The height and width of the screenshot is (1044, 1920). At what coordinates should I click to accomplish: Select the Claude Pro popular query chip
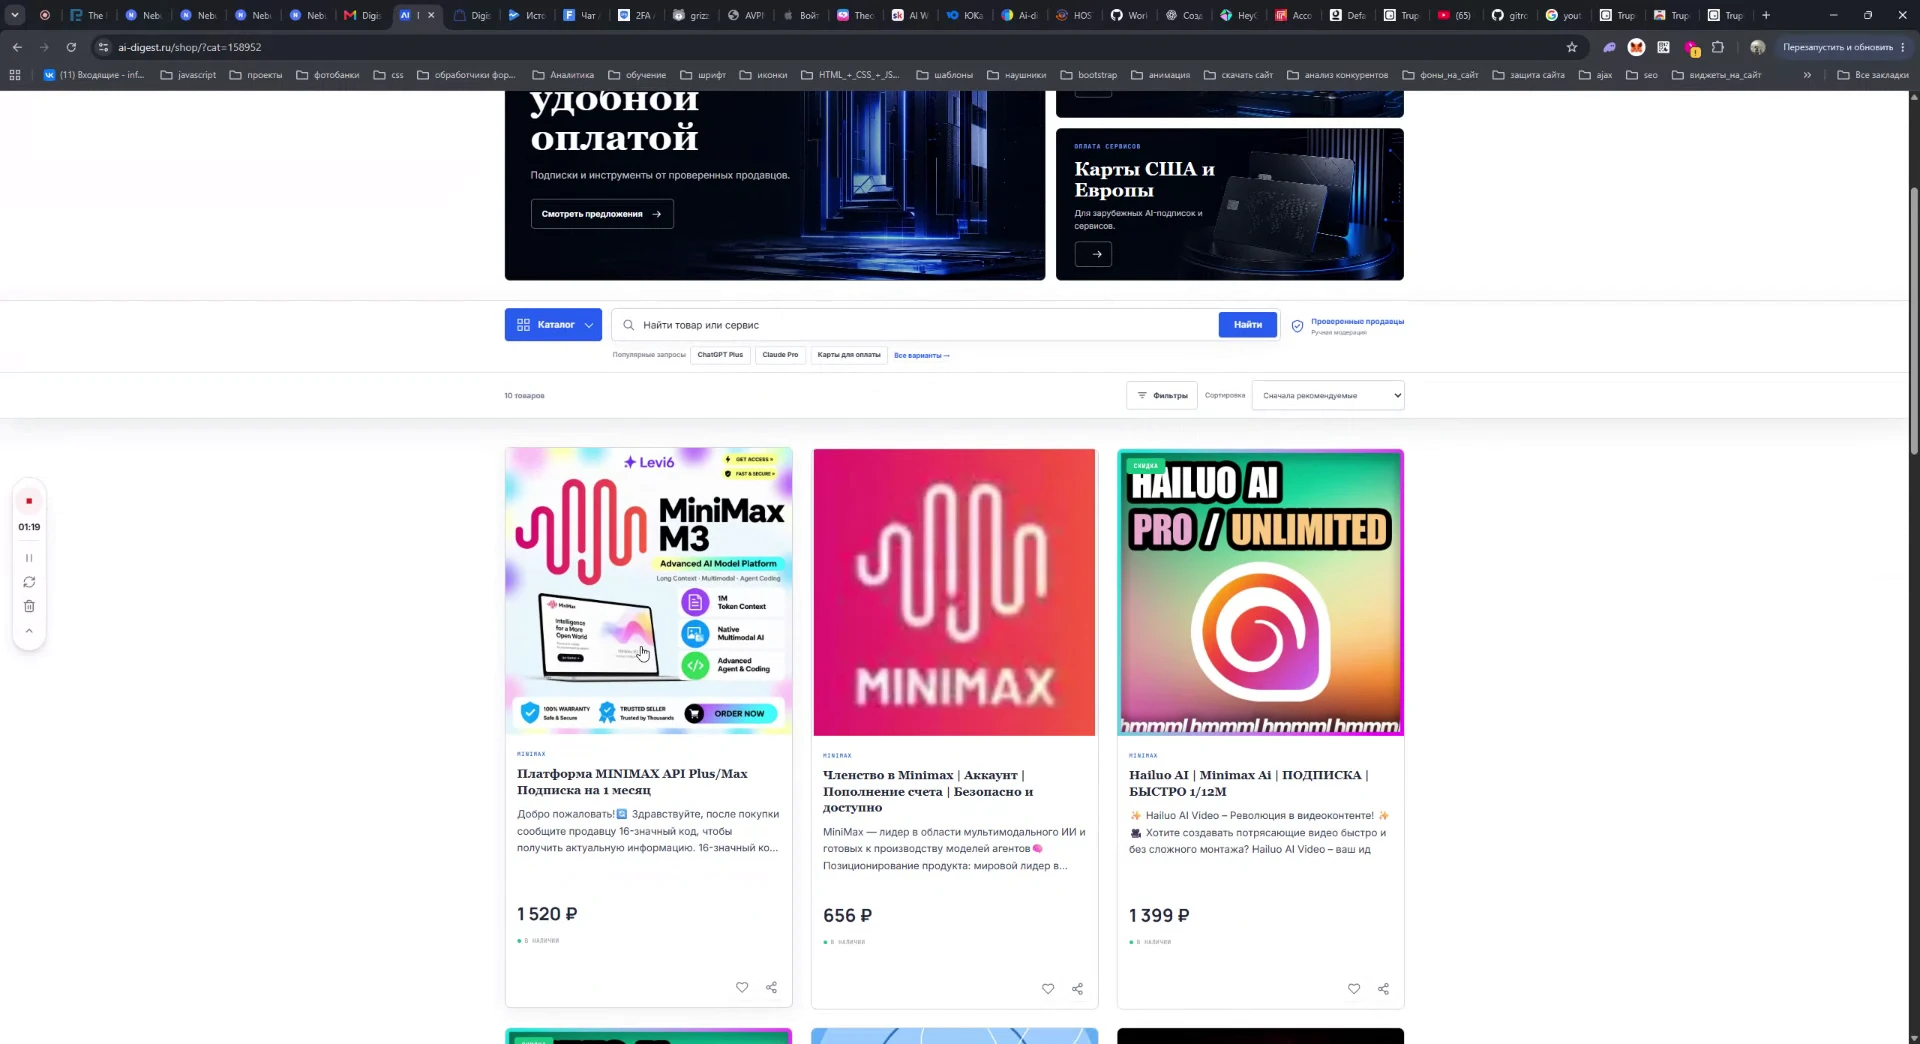click(780, 355)
